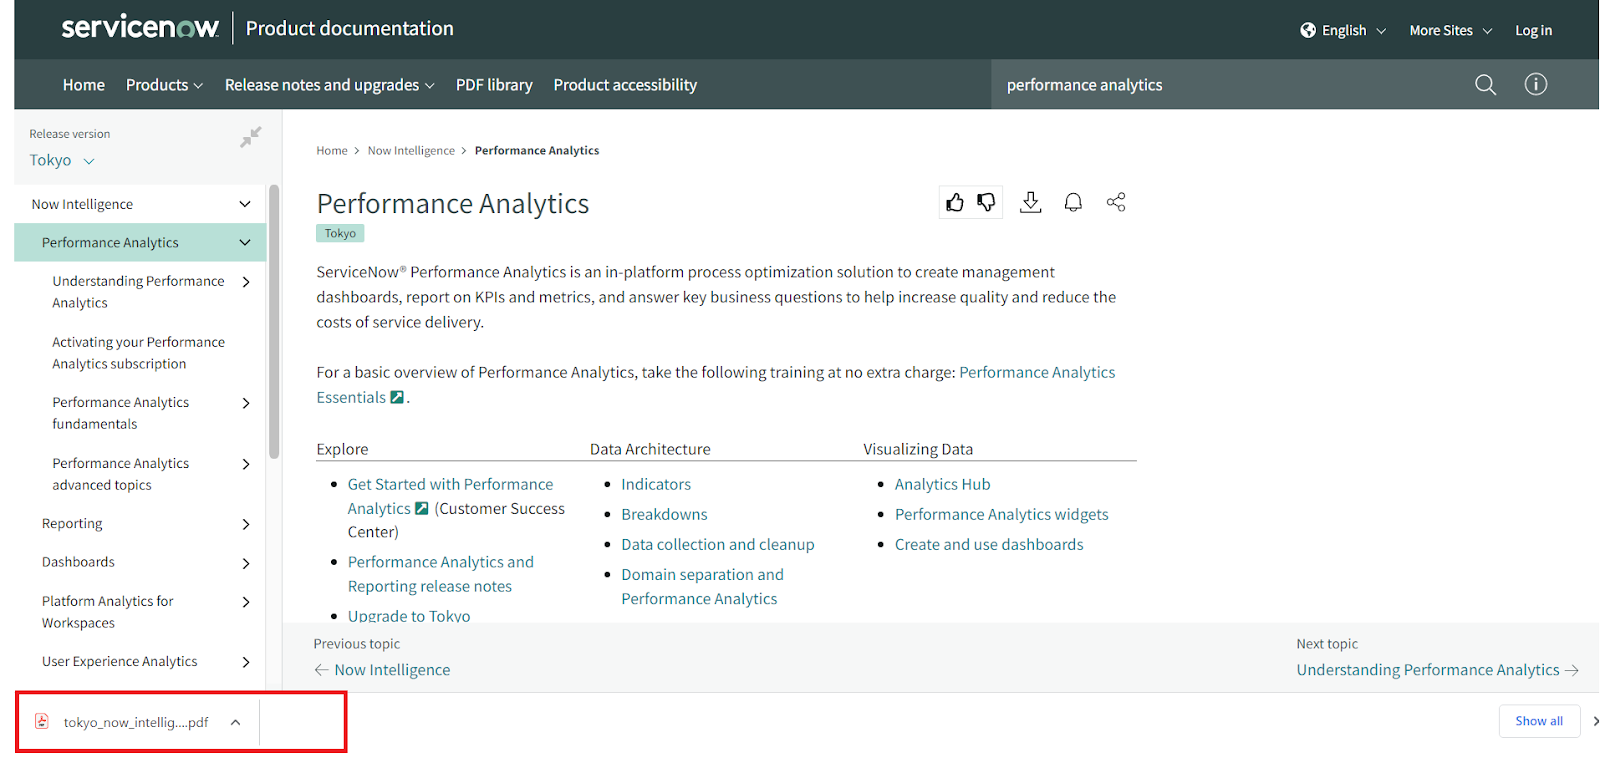Click the notification bell icon
This screenshot has width=1600, height=763.
[1073, 203]
